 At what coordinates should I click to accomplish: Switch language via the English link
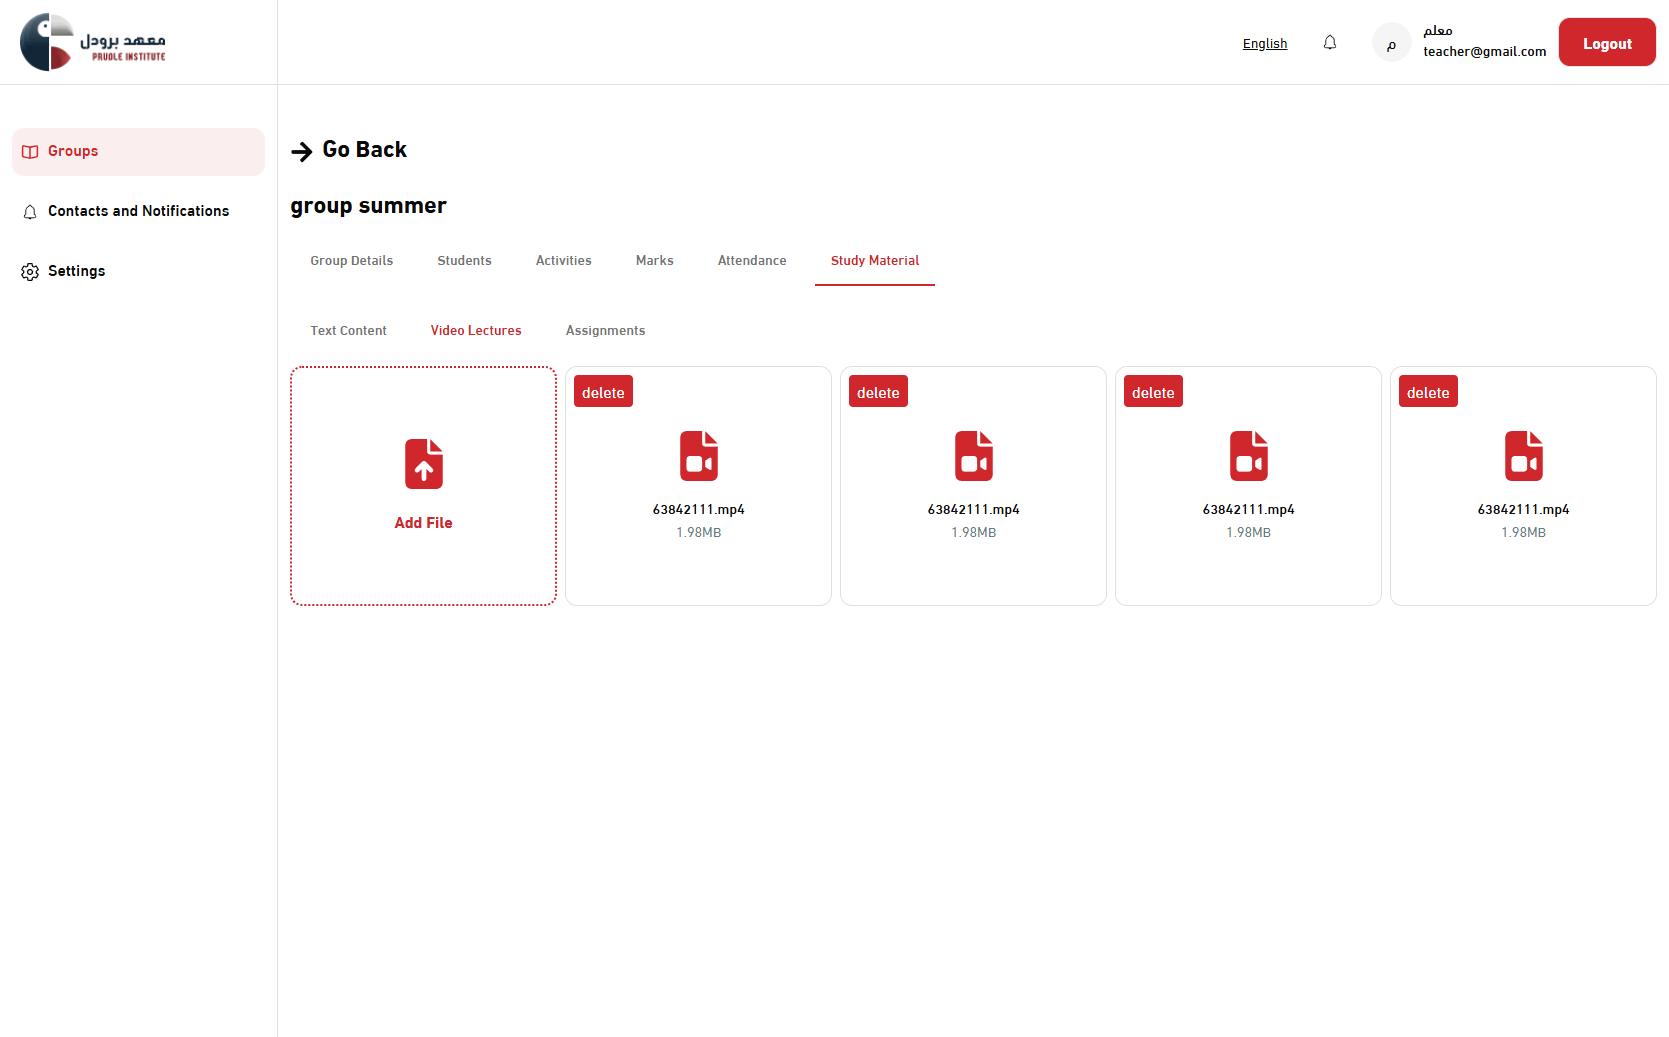point(1264,44)
